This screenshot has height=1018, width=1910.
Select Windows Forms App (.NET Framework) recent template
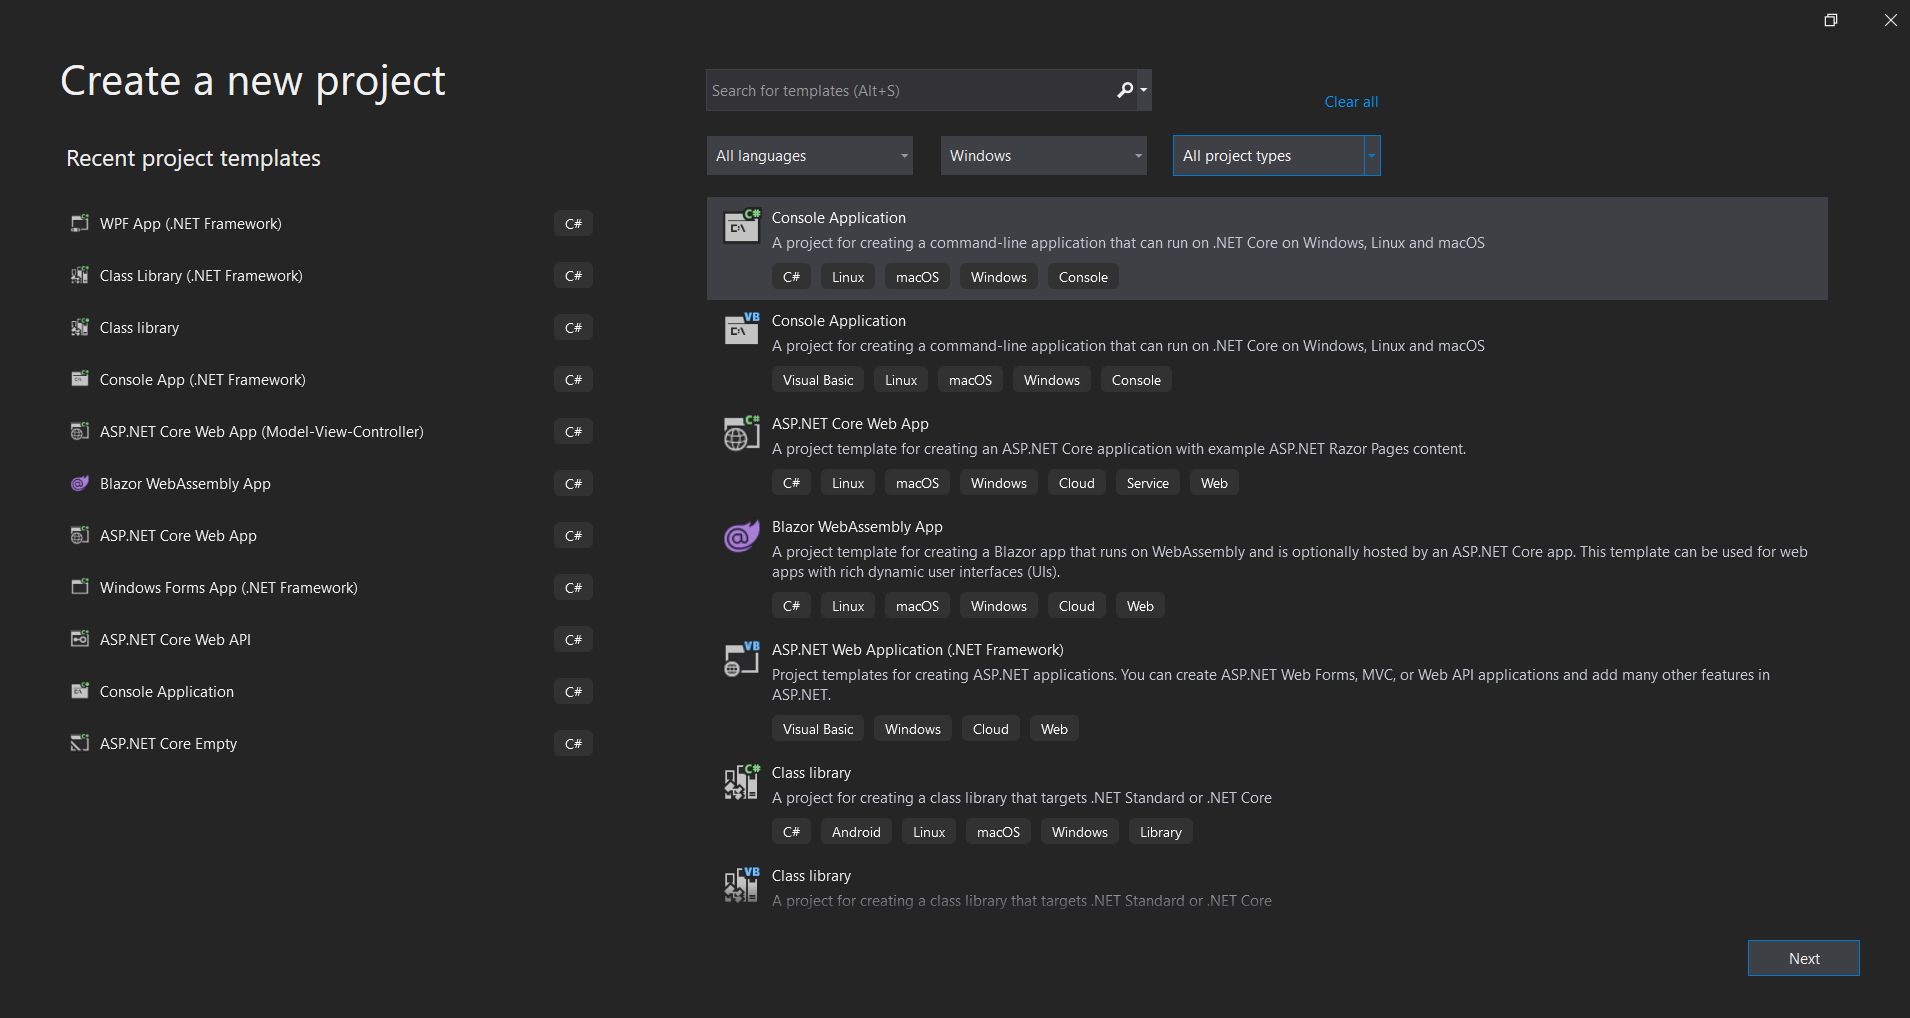tap(330, 587)
